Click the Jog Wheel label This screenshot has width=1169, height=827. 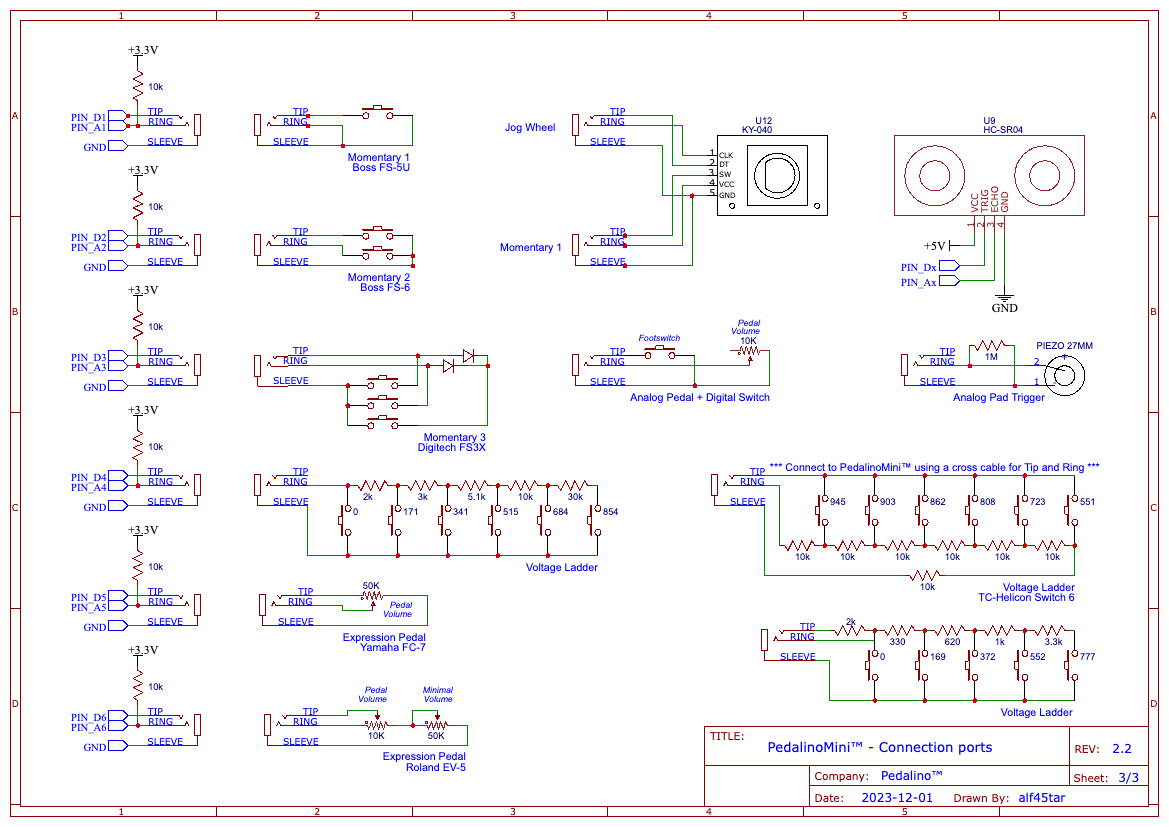click(530, 128)
